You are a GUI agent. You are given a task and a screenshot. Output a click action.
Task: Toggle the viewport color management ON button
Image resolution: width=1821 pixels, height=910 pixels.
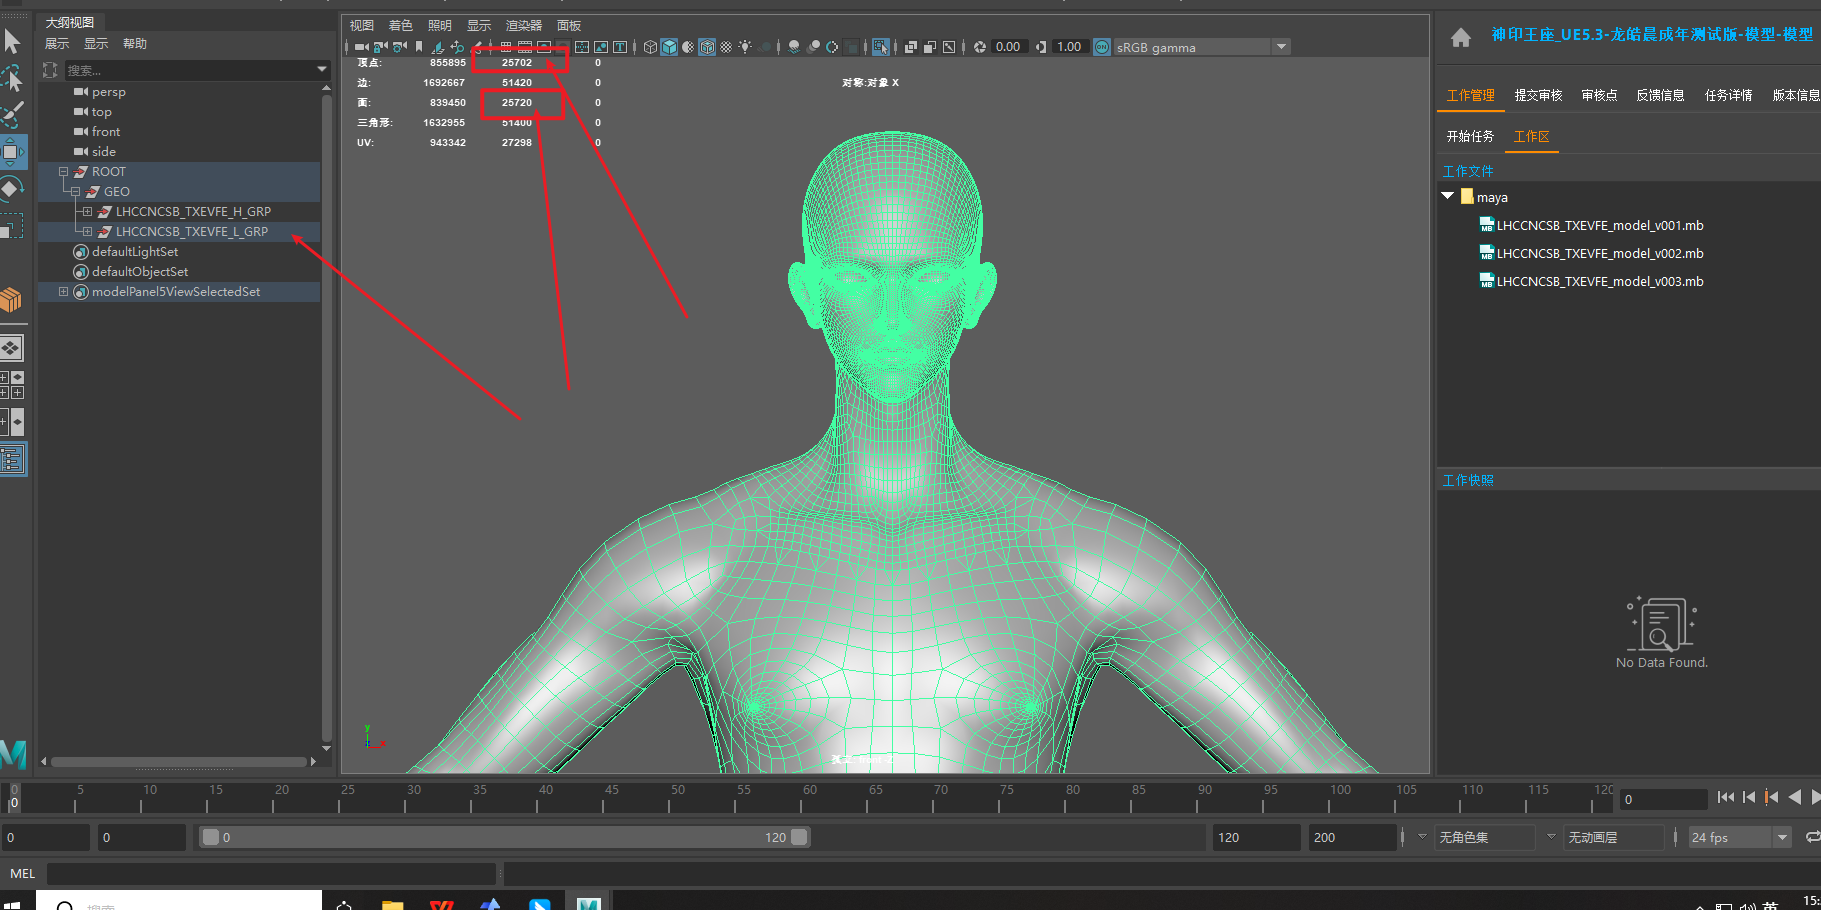tap(1101, 47)
